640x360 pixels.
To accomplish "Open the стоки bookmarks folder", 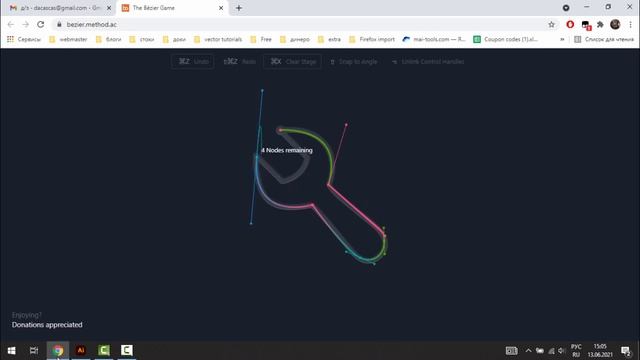I will (x=142, y=39).
